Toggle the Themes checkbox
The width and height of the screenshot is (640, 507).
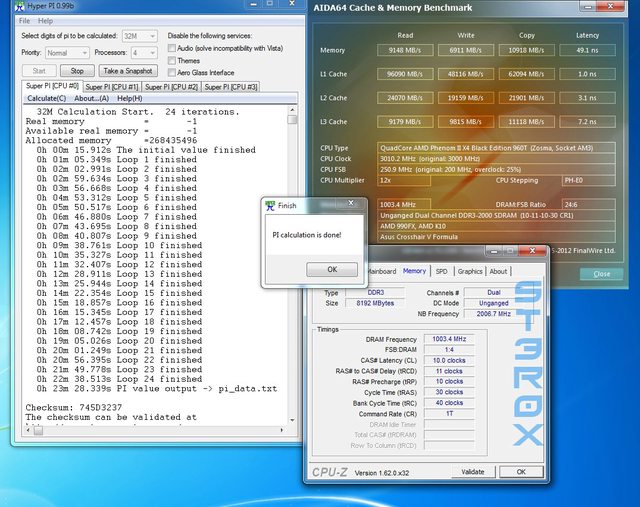172,60
